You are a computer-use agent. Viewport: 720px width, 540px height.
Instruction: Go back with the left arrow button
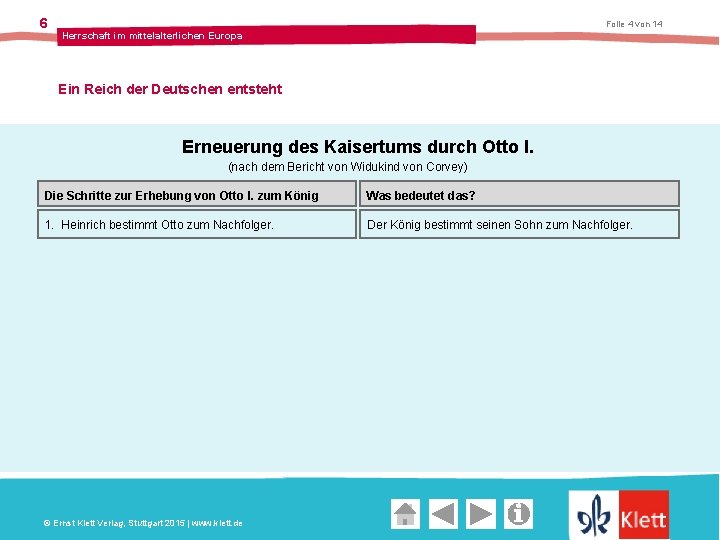(x=443, y=513)
